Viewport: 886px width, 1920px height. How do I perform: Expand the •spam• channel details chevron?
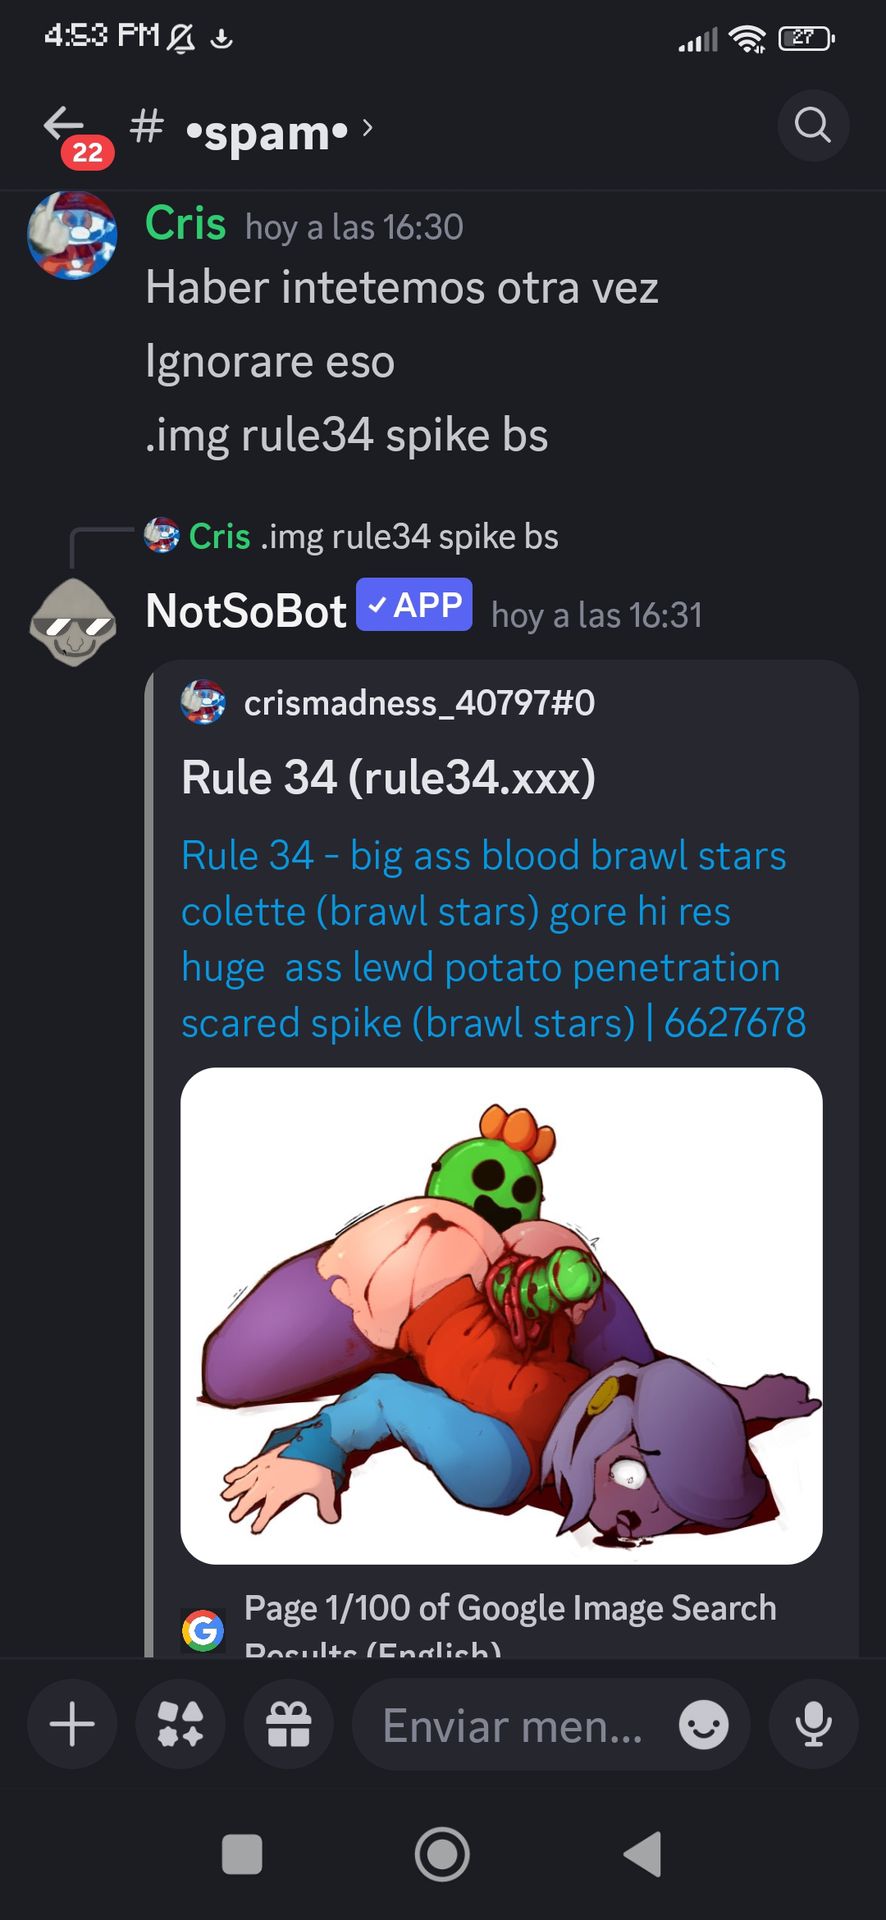(368, 128)
